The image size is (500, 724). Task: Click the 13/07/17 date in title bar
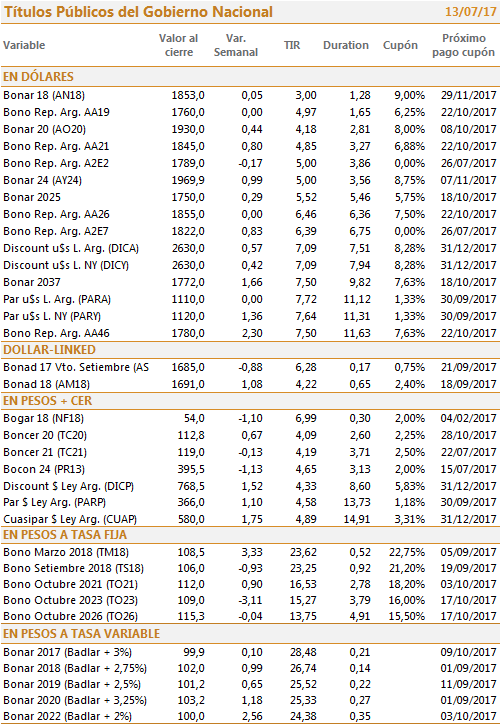pos(470,12)
